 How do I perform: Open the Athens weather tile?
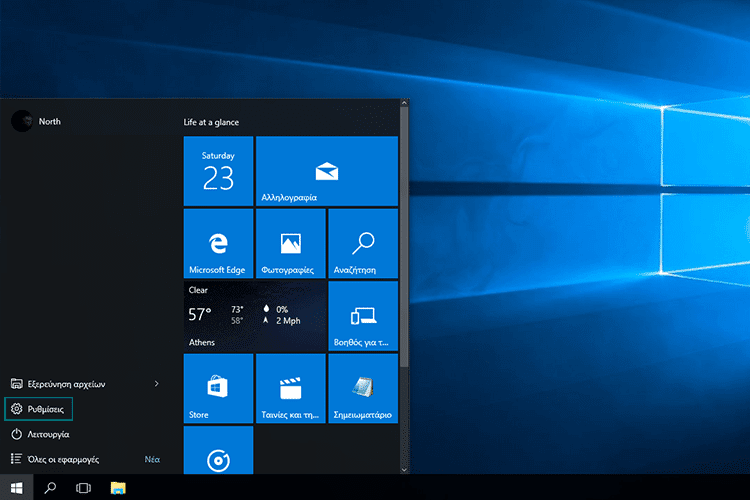(254, 316)
